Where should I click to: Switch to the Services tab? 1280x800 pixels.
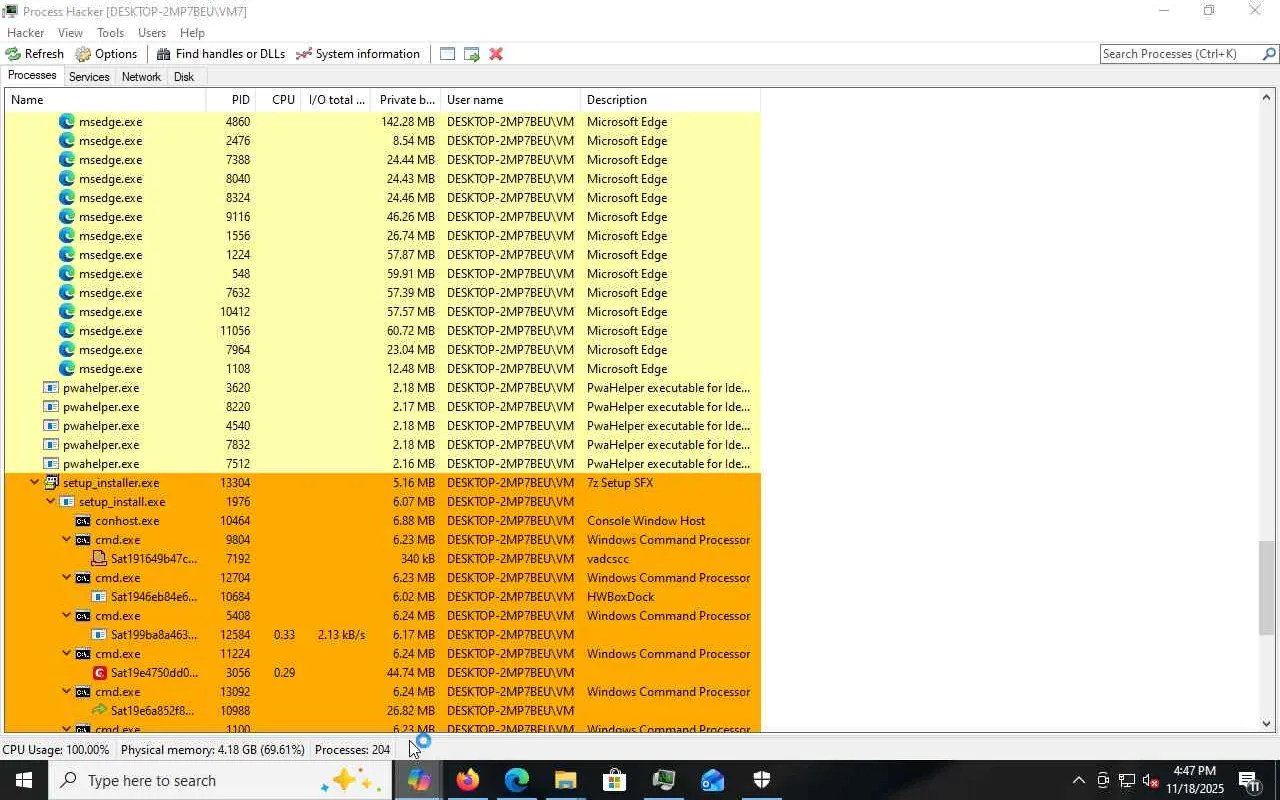point(89,77)
